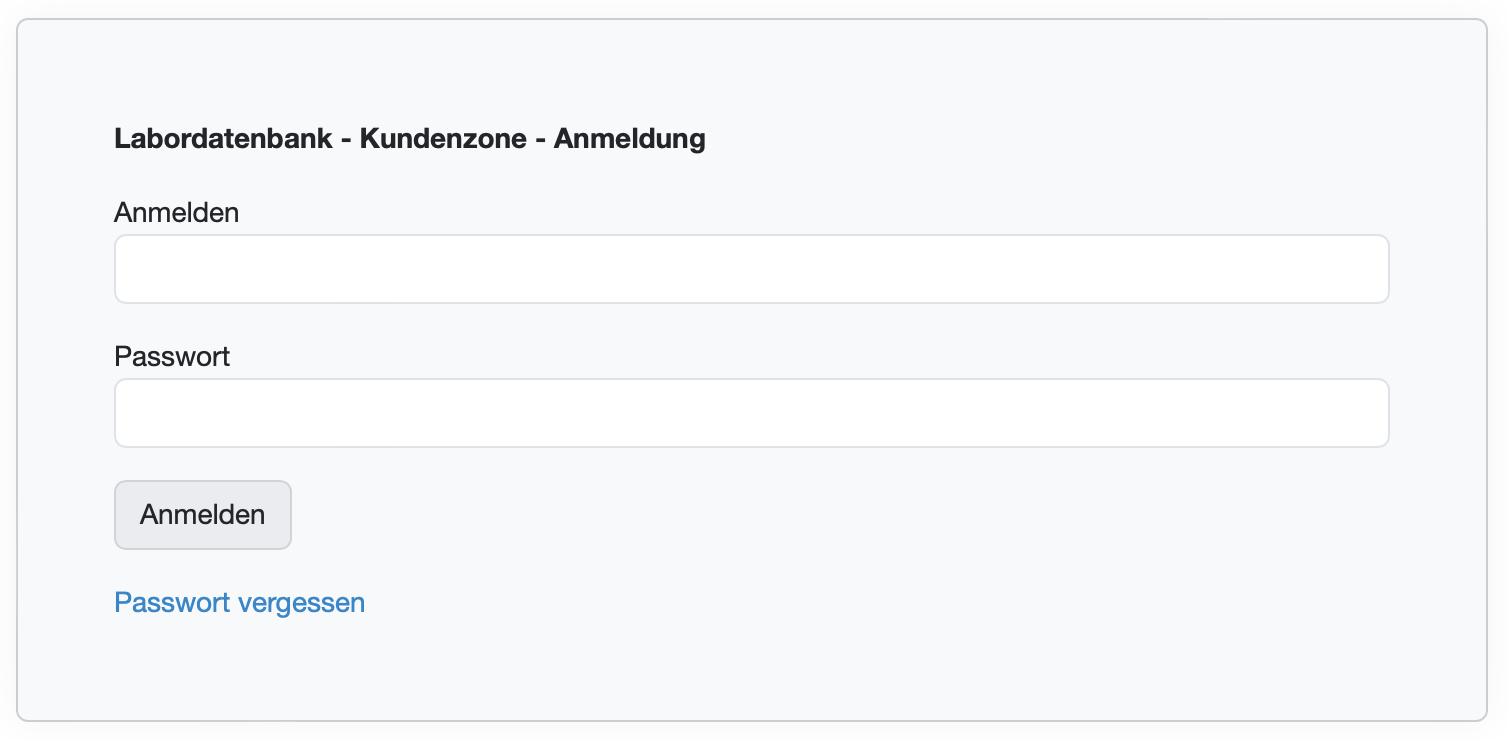
Task: Click the blue Passwort vergessen text
Action: pyautogui.click(x=239, y=602)
